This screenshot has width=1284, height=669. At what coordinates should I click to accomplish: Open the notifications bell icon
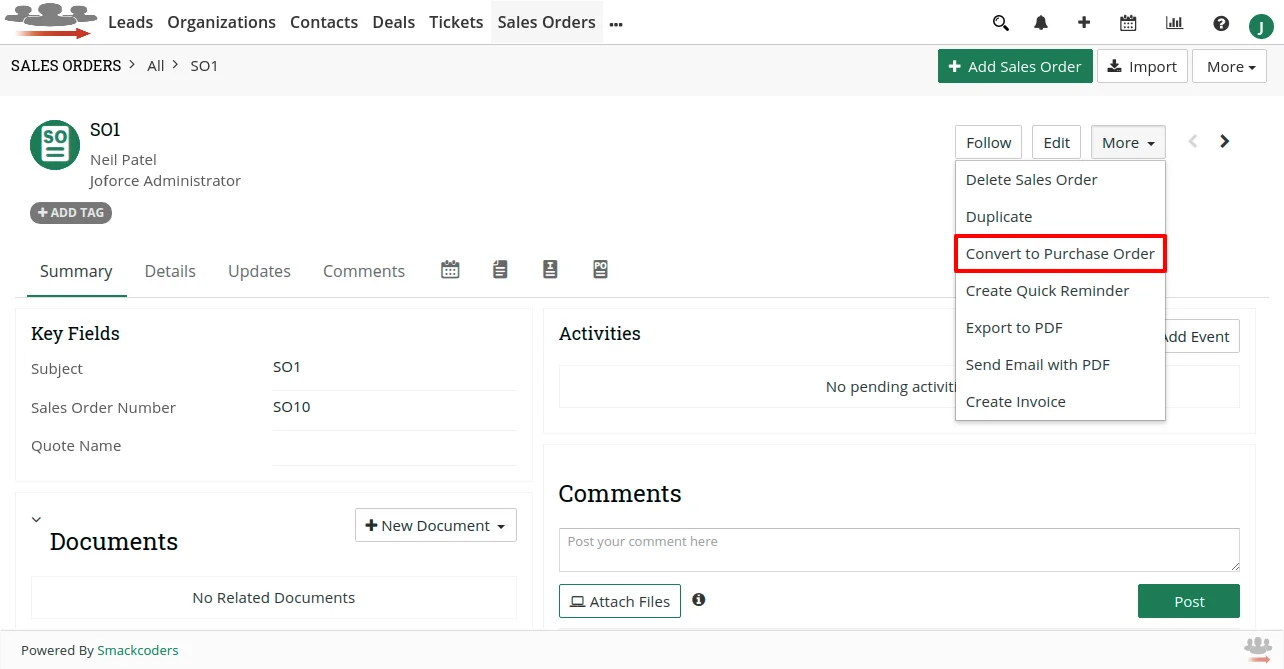coord(1041,22)
